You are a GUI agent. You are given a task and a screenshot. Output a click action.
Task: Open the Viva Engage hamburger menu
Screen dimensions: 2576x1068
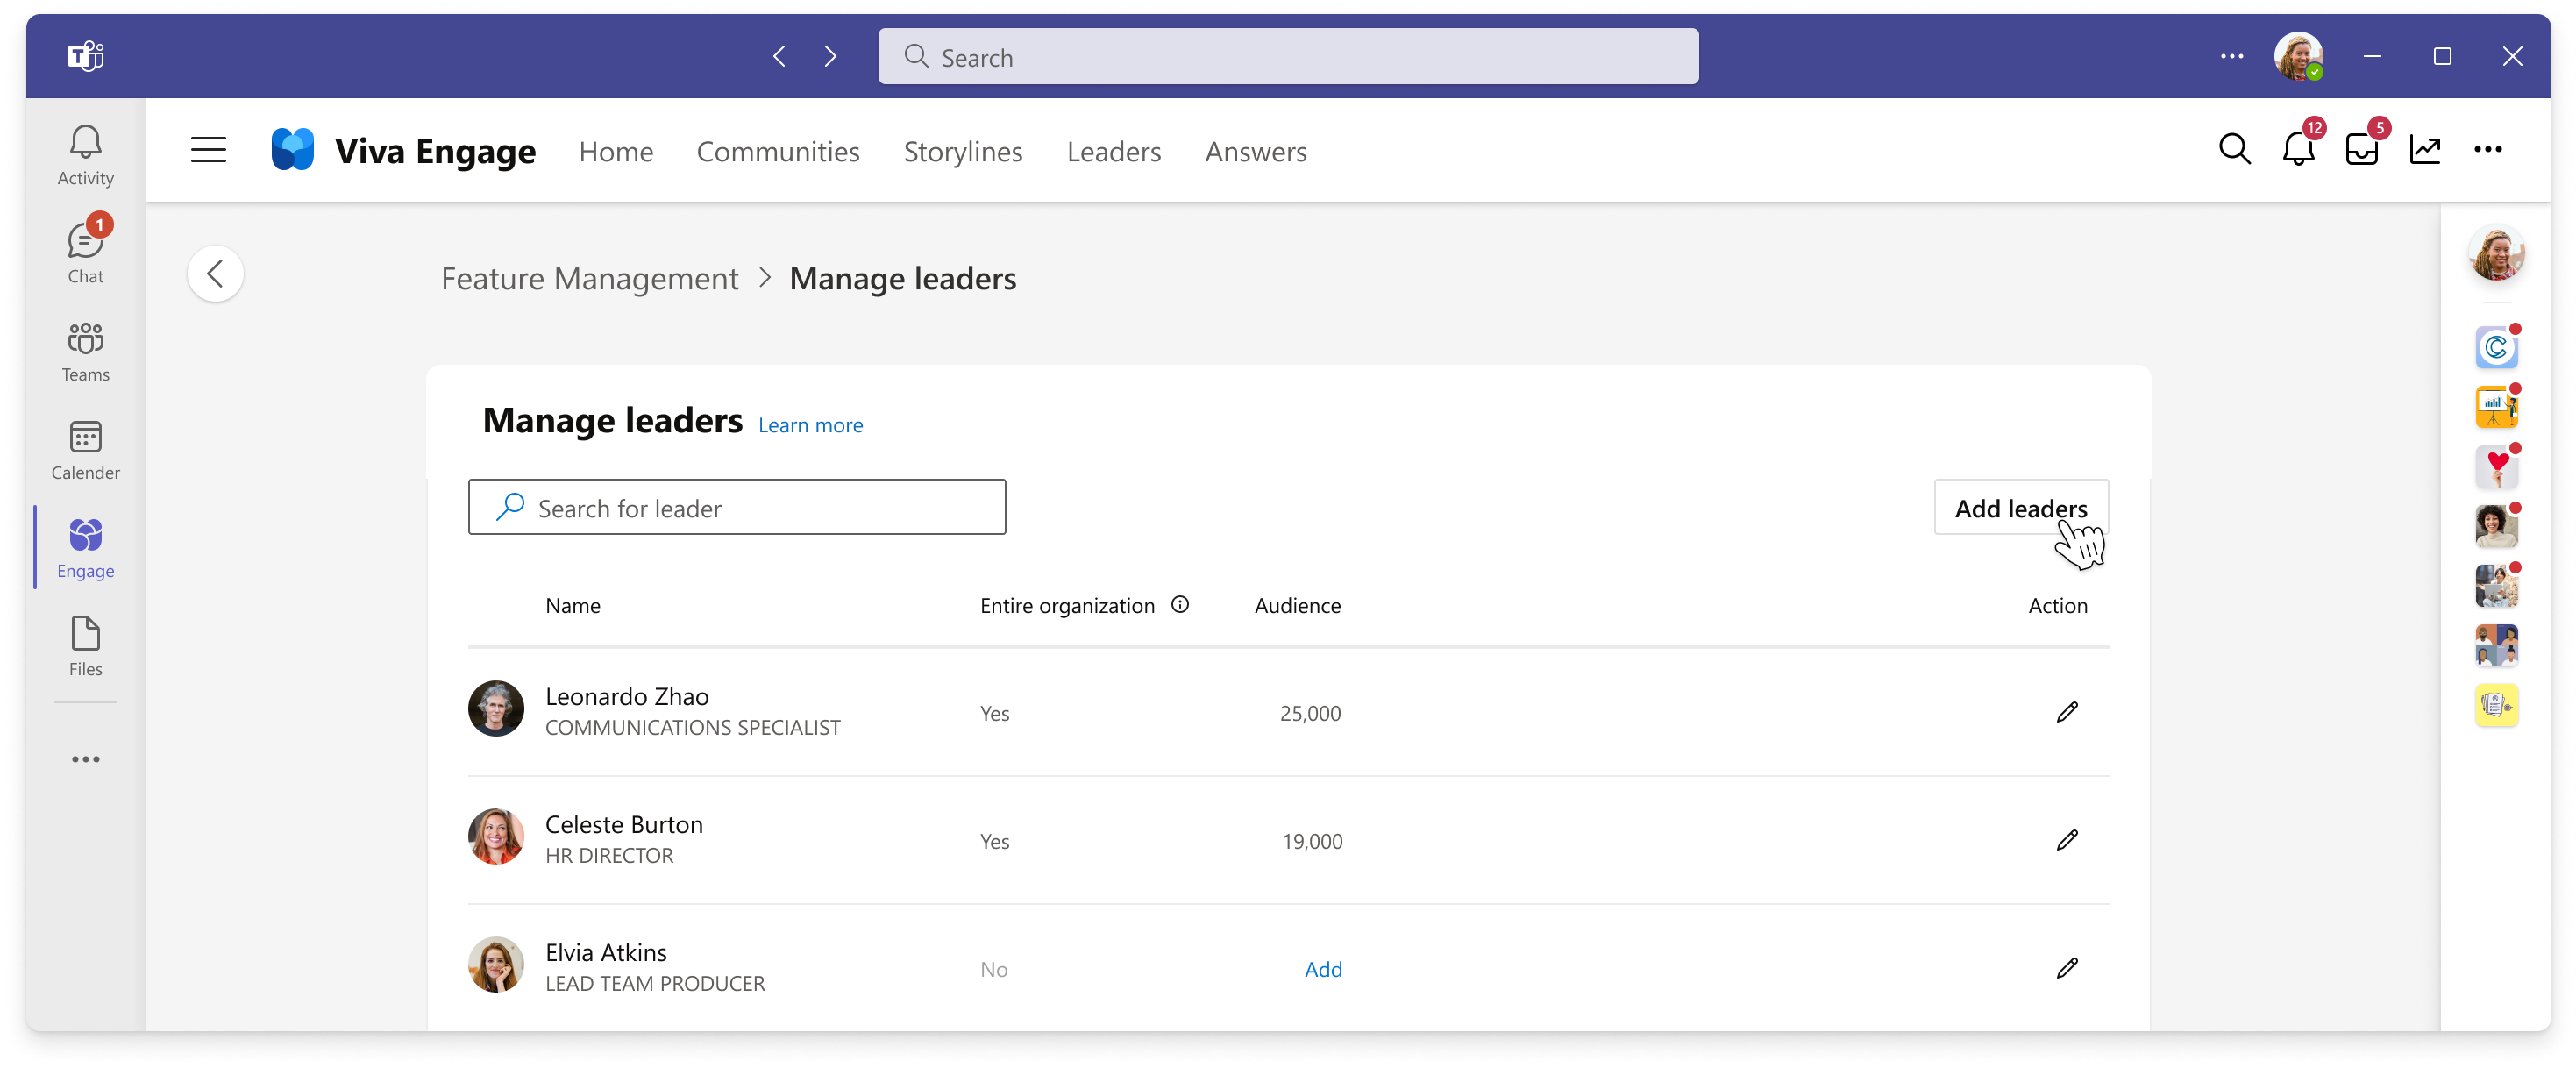coord(208,150)
